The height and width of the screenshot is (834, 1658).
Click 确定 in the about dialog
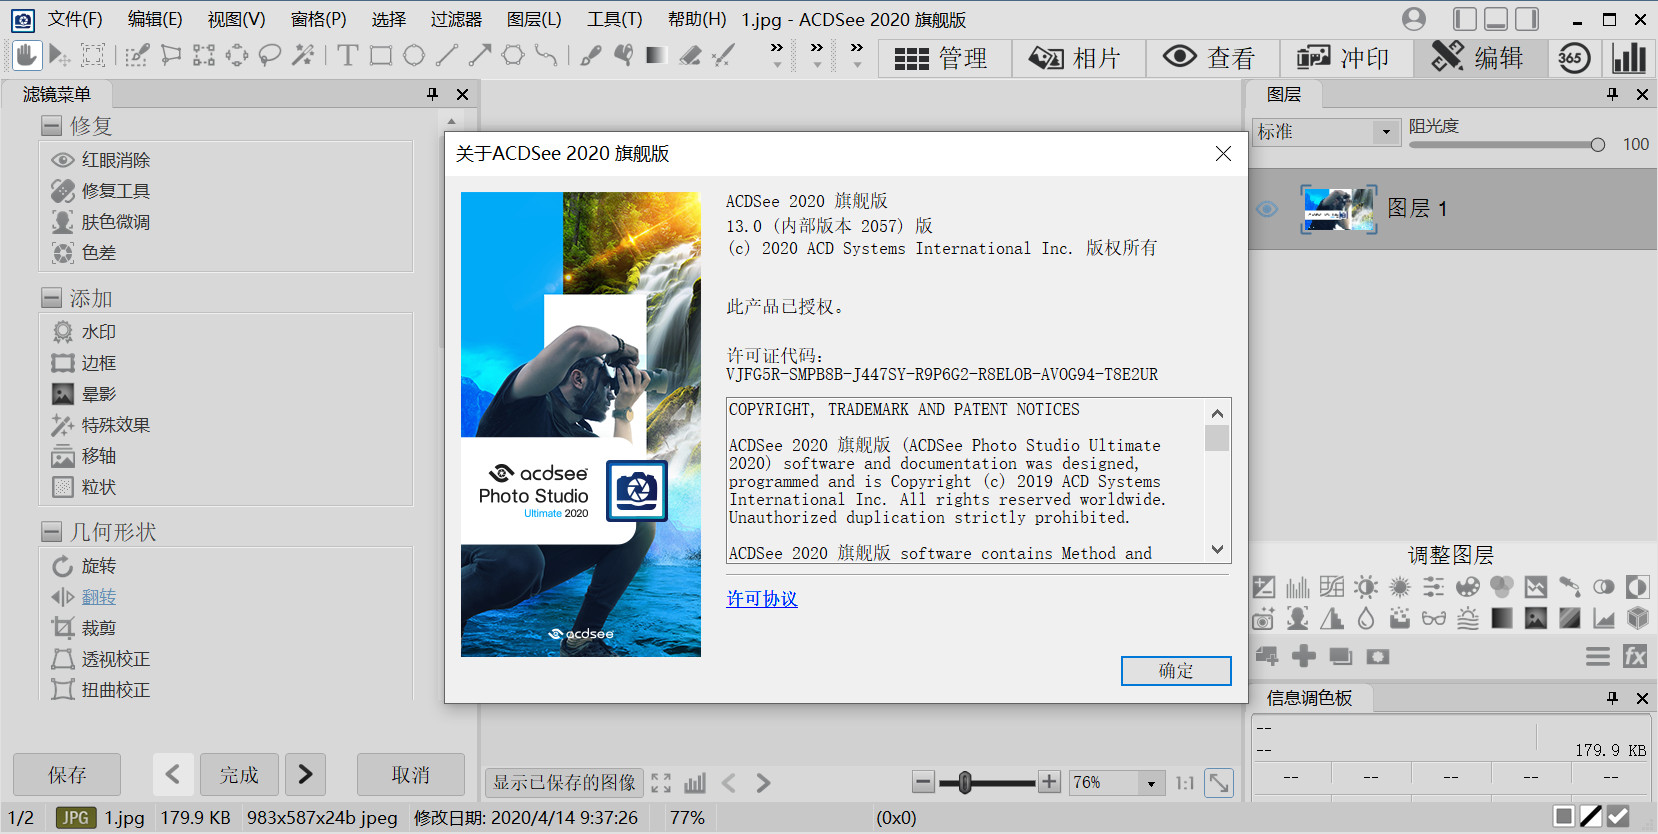point(1176,671)
